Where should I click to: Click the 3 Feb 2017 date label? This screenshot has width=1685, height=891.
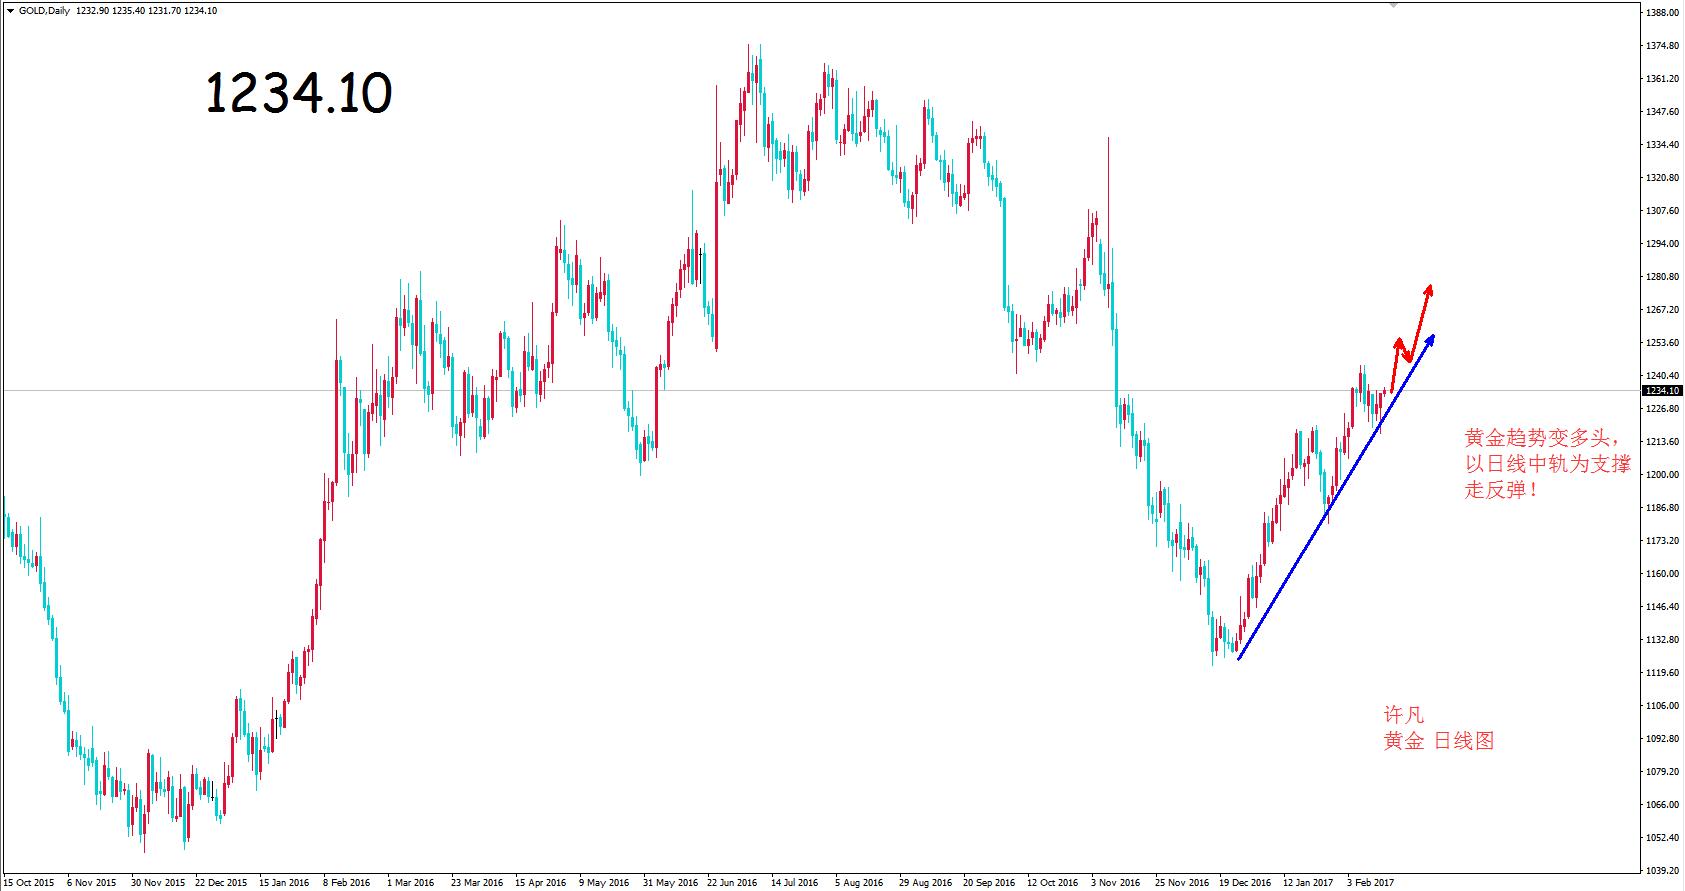point(1371,883)
